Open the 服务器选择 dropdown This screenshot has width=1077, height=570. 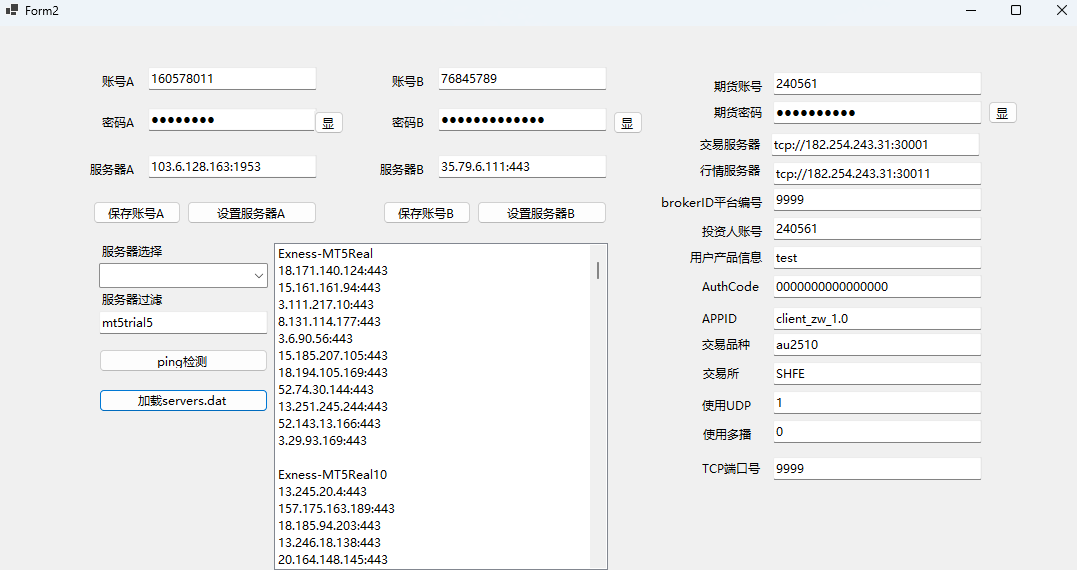tap(182, 275)
